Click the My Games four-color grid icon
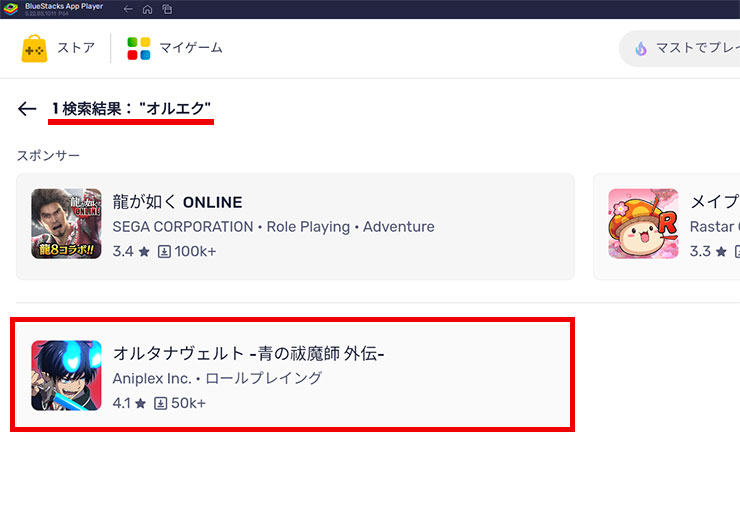 pos(139,48)
